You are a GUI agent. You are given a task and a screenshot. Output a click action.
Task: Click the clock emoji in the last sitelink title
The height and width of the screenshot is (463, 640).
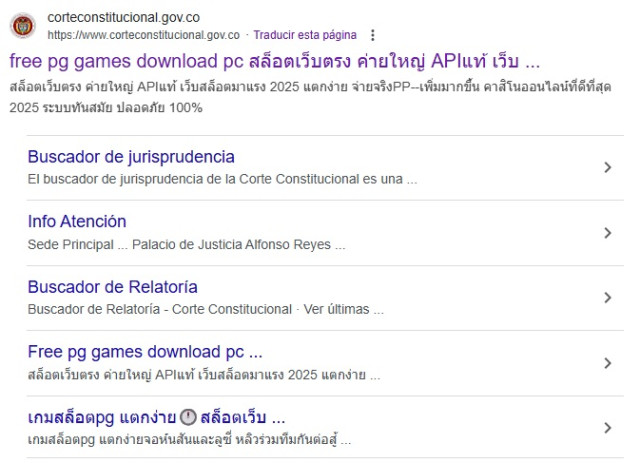click(x=188, y=417)
